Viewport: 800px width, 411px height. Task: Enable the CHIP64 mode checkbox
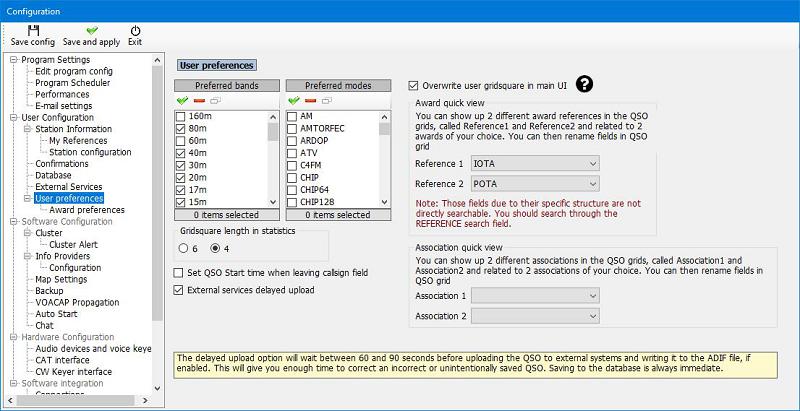point(292,190)
